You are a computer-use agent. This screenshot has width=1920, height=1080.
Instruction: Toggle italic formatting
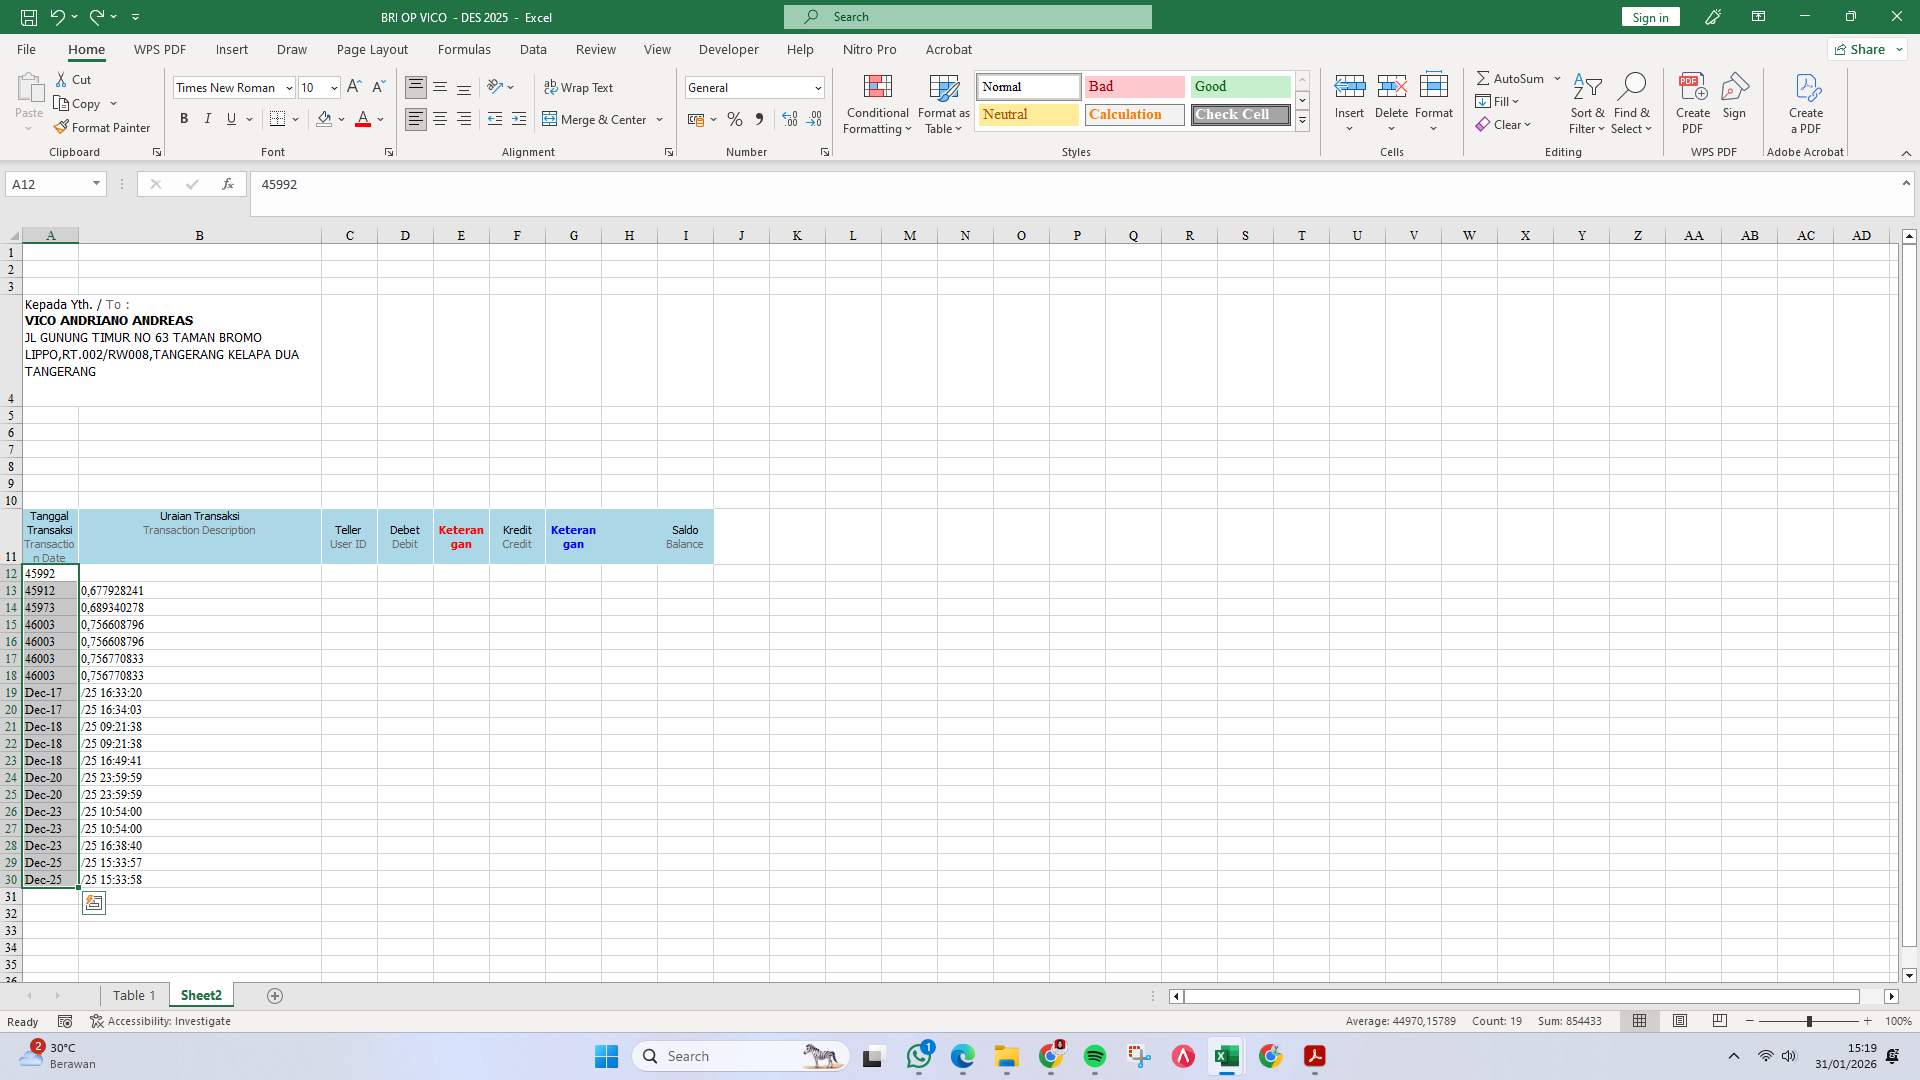tap(207, 118)
